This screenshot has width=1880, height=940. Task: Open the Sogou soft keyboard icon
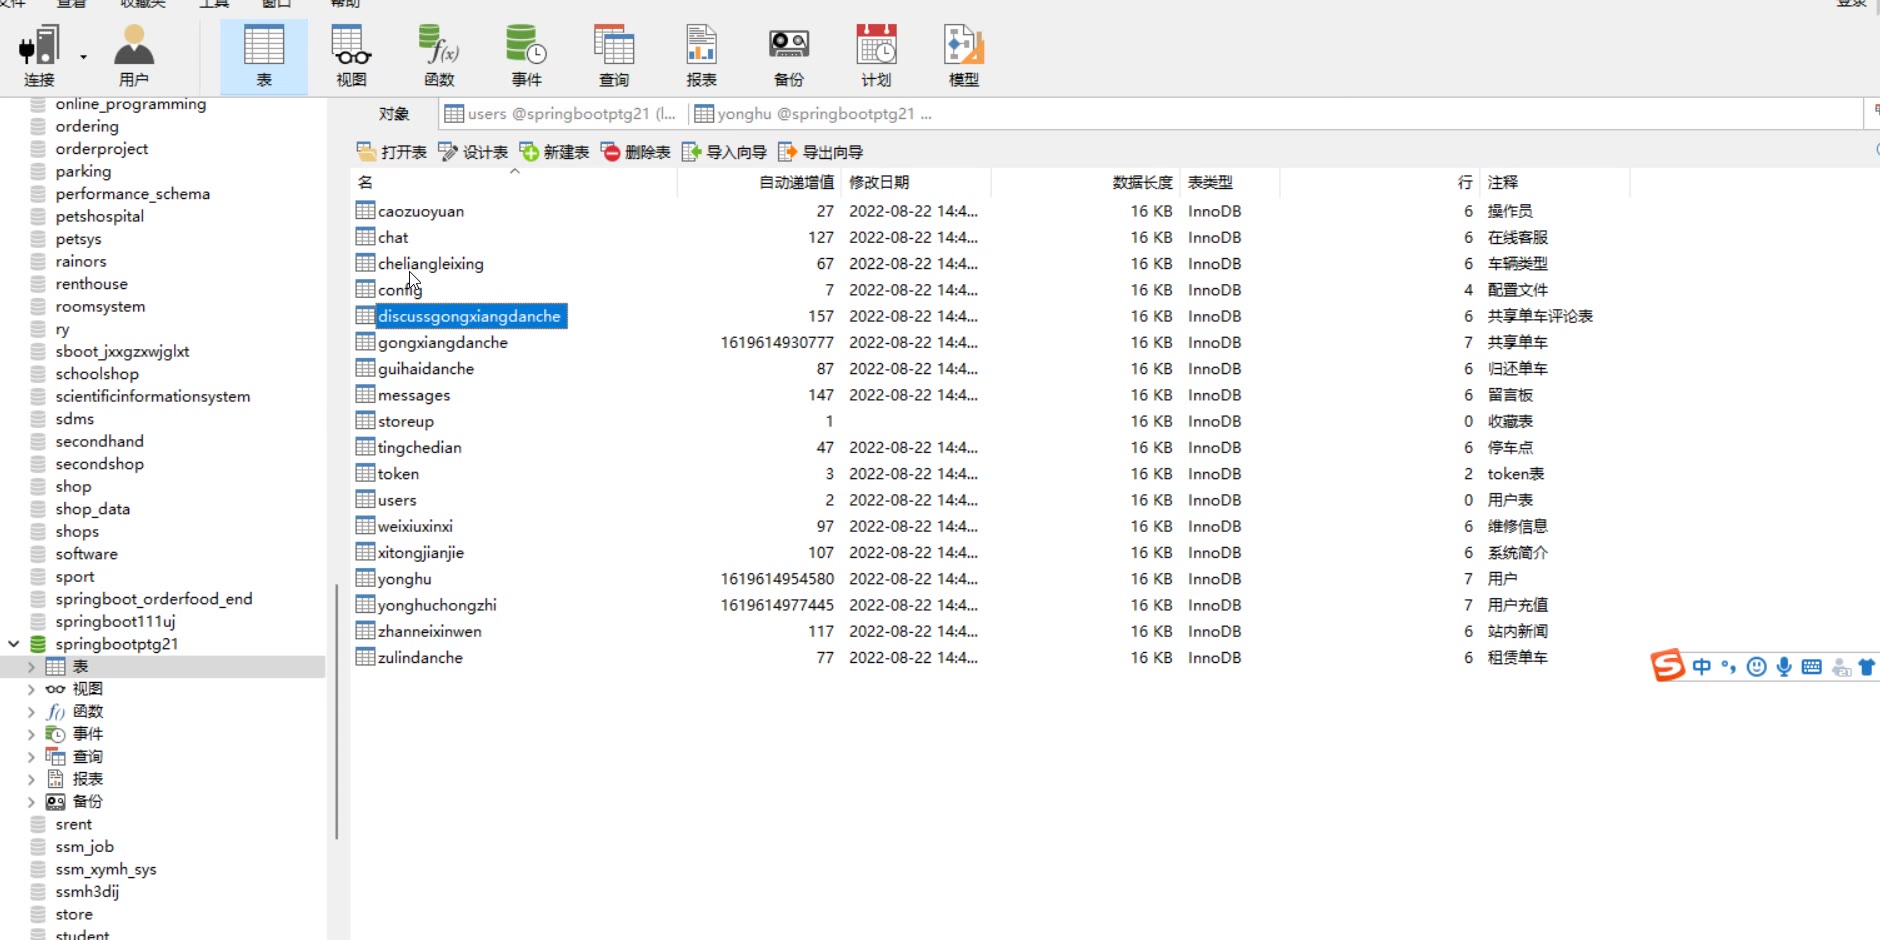[1811, 667]
